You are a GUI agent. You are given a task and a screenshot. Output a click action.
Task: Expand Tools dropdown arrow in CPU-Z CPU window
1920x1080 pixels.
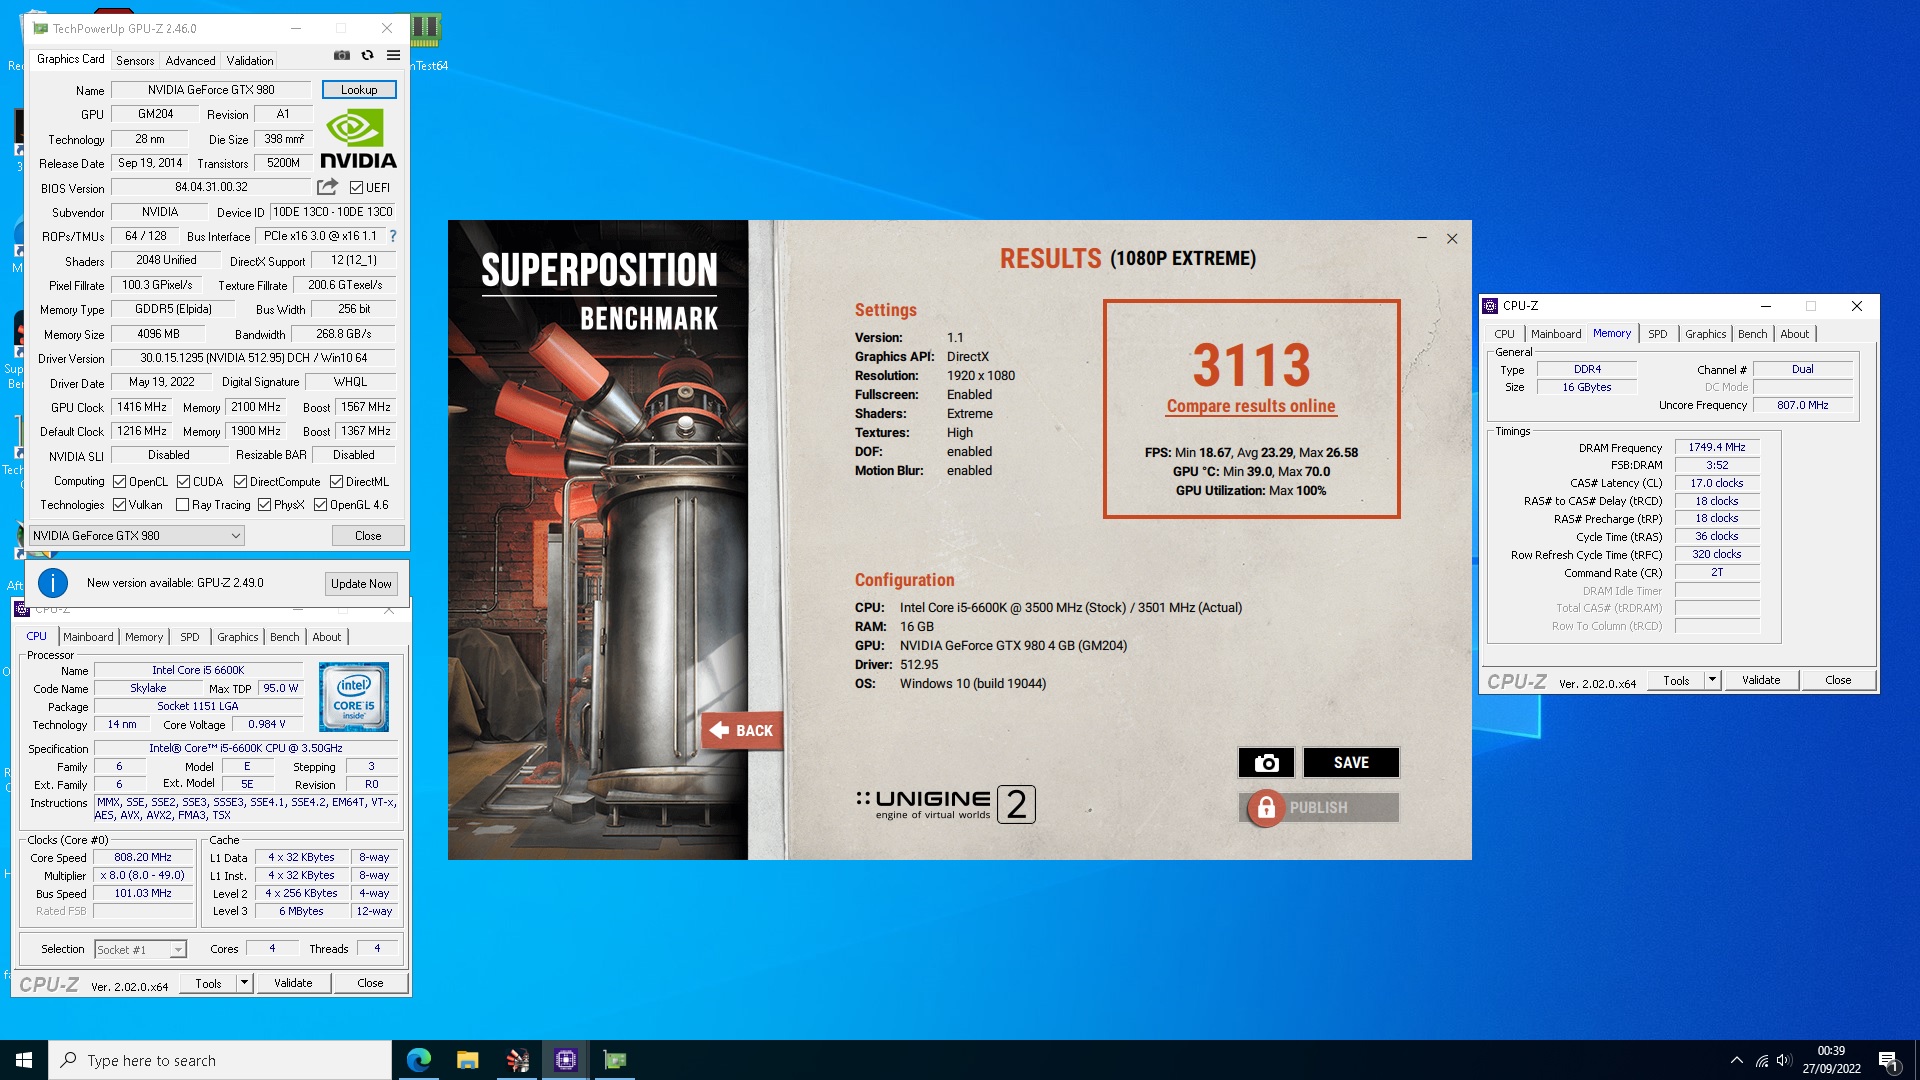(x=244, y=983)
